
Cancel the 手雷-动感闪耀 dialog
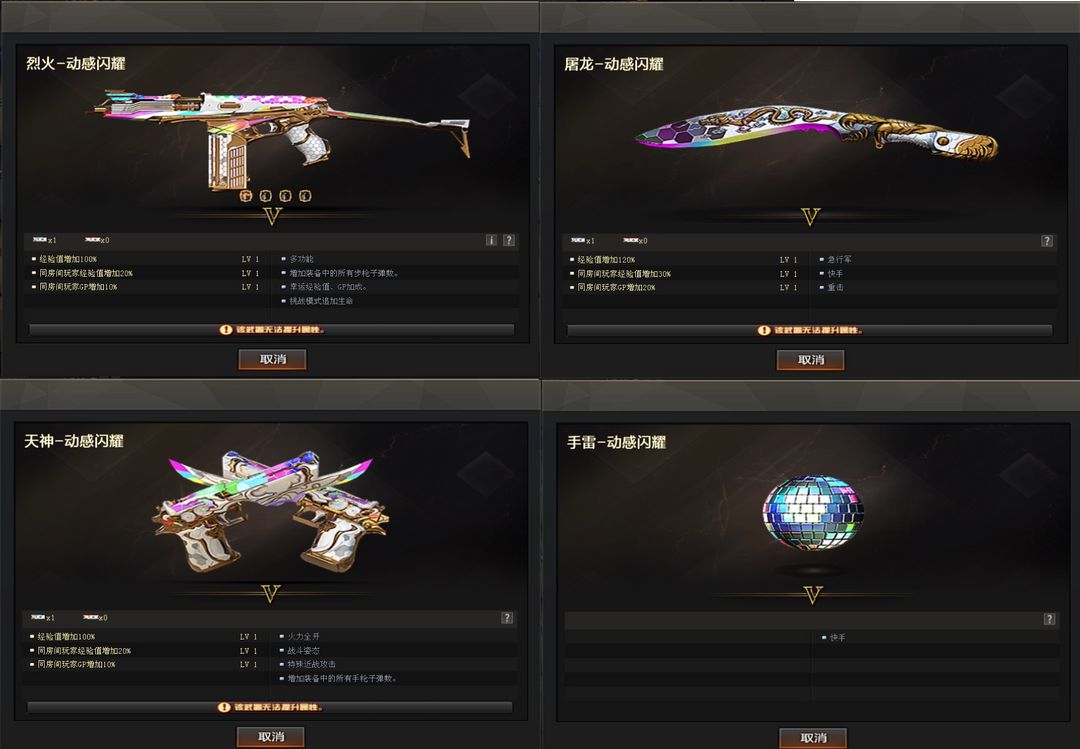(813, 737)
